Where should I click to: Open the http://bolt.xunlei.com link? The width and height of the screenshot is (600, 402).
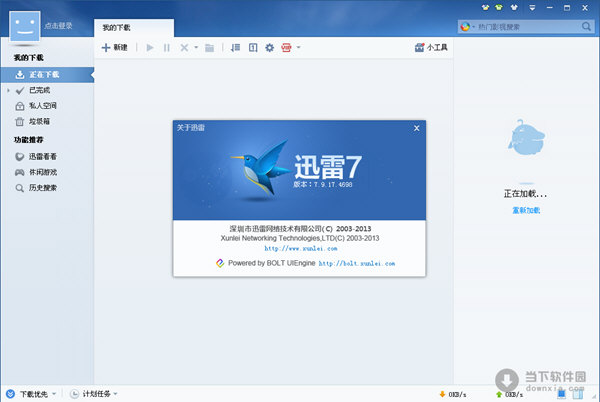coord(357,264)
